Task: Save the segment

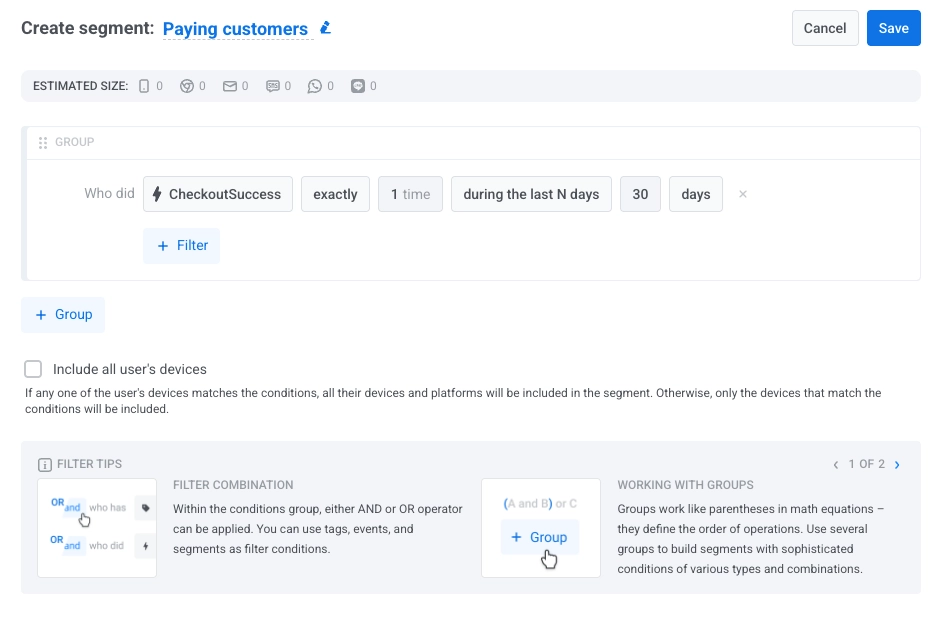Action: point(893,28)
